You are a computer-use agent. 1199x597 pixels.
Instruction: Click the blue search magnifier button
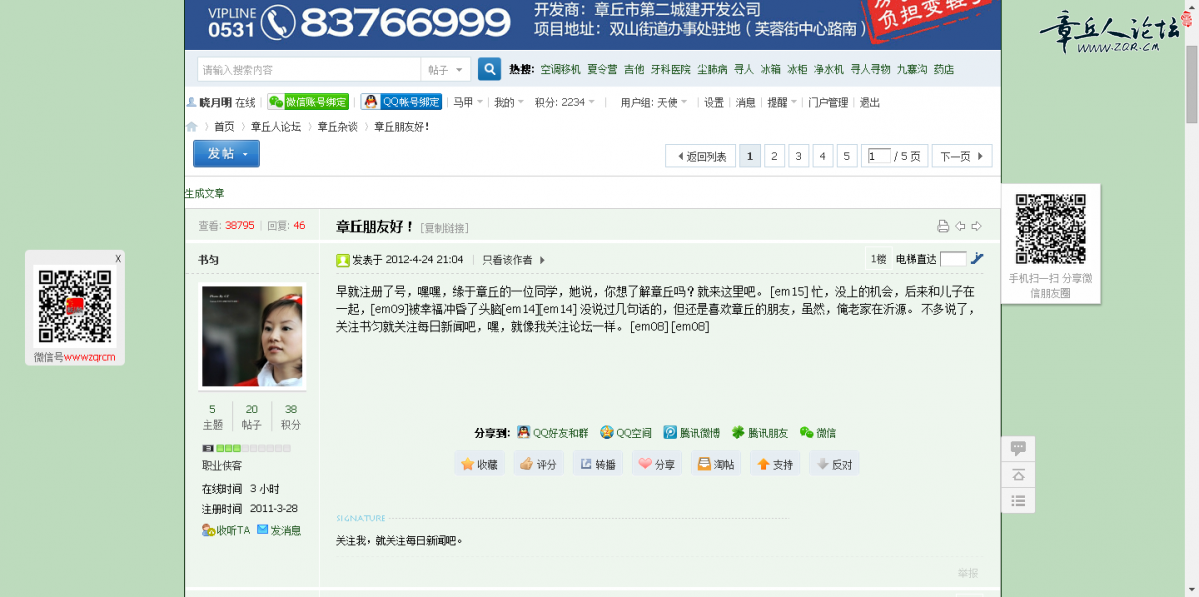489,69
